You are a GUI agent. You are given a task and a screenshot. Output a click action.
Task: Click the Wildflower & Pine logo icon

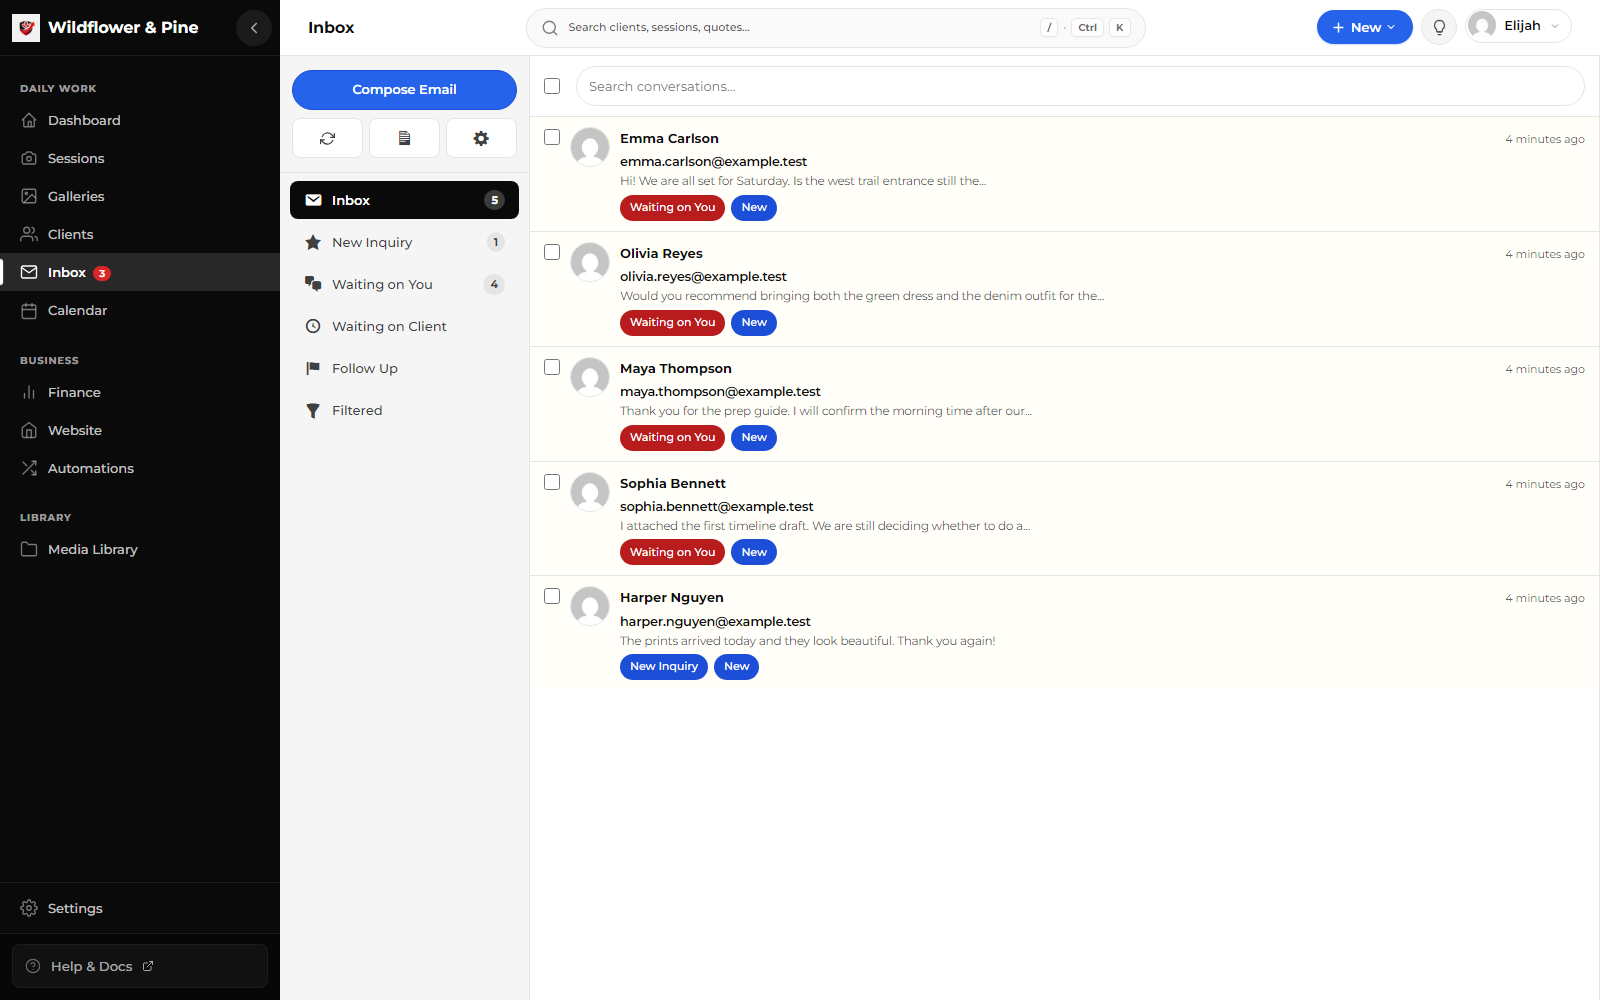[x=26, y=28]
